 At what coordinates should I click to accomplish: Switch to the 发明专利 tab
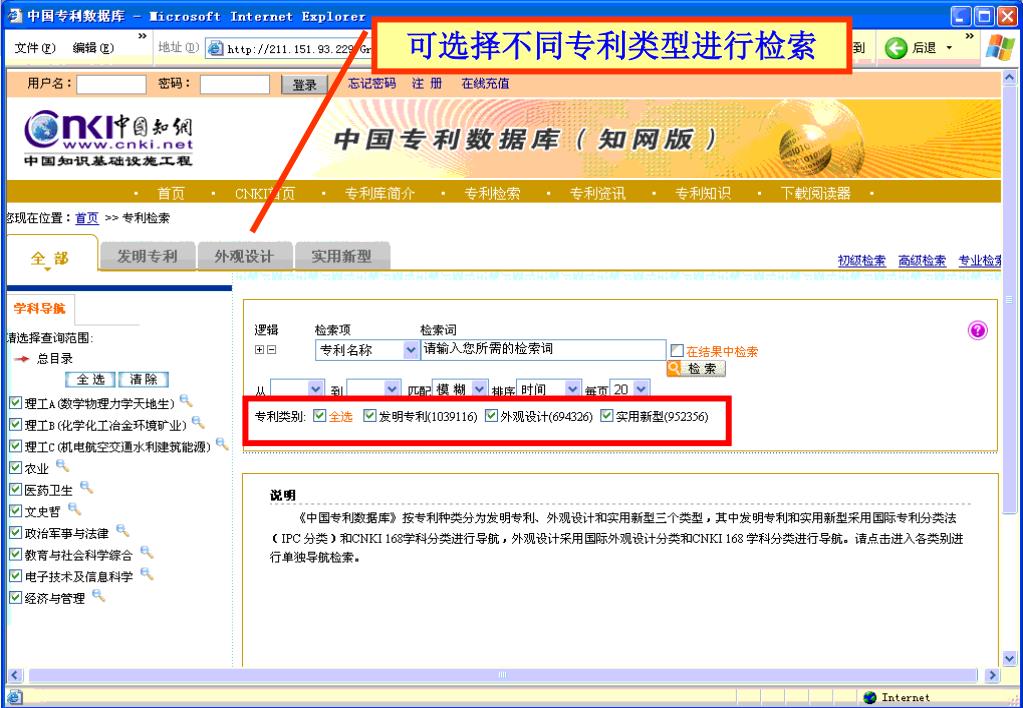pyautogui.click(x=147, y=256)
